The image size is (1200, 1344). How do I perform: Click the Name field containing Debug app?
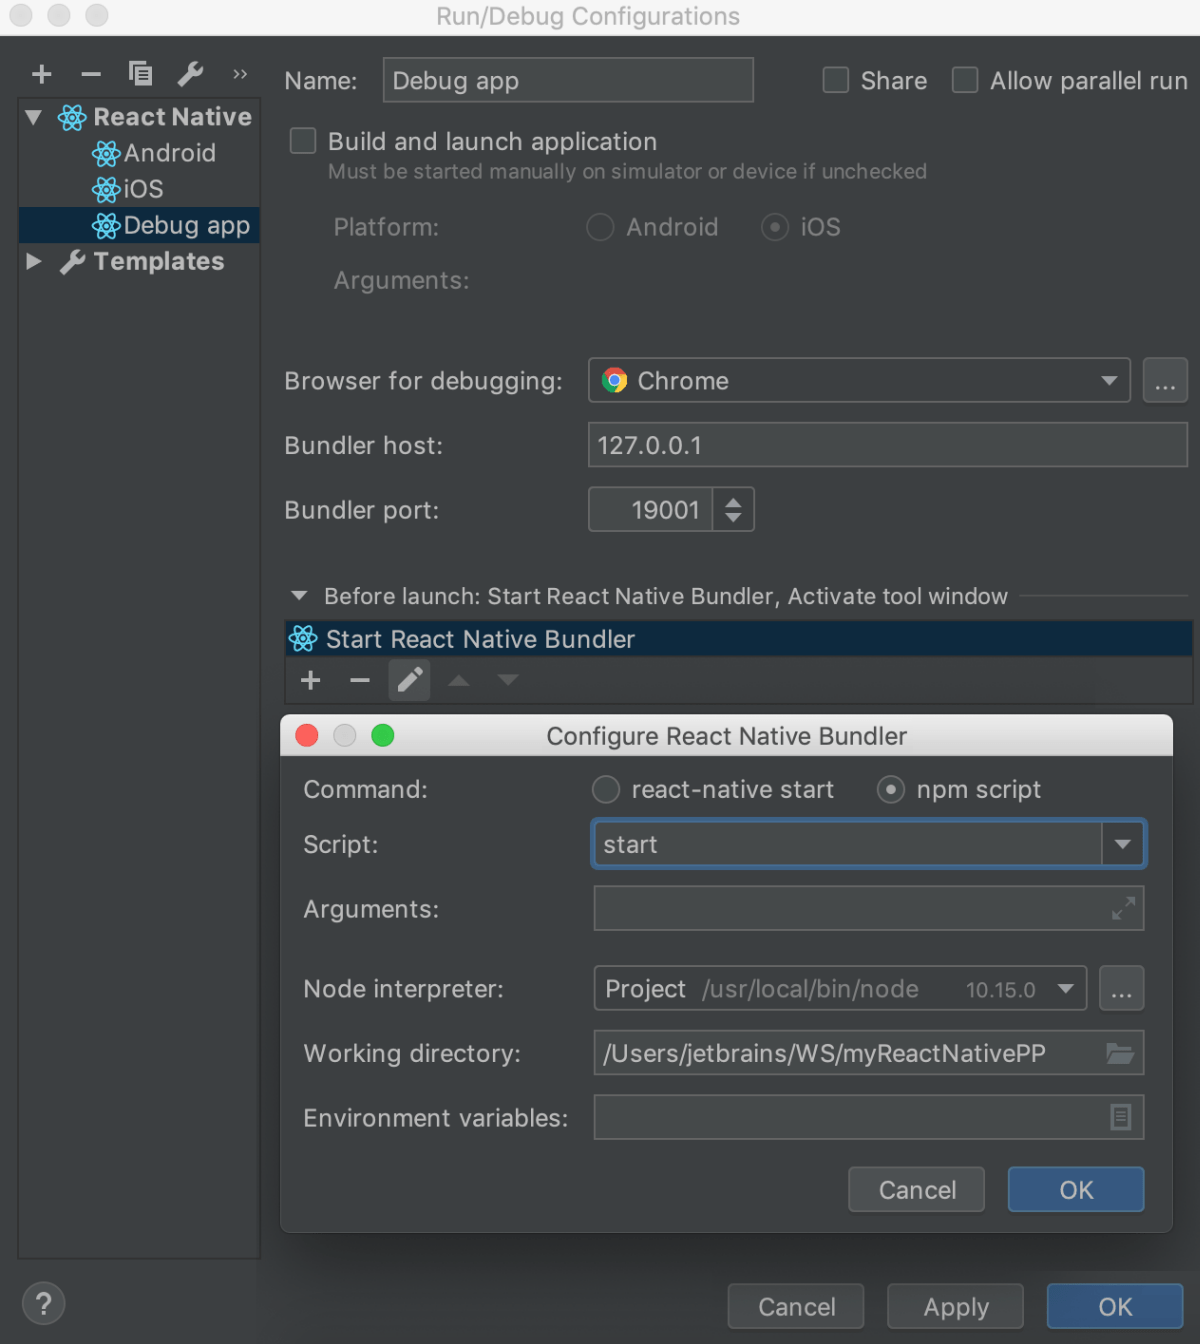(x=568, y=80)
